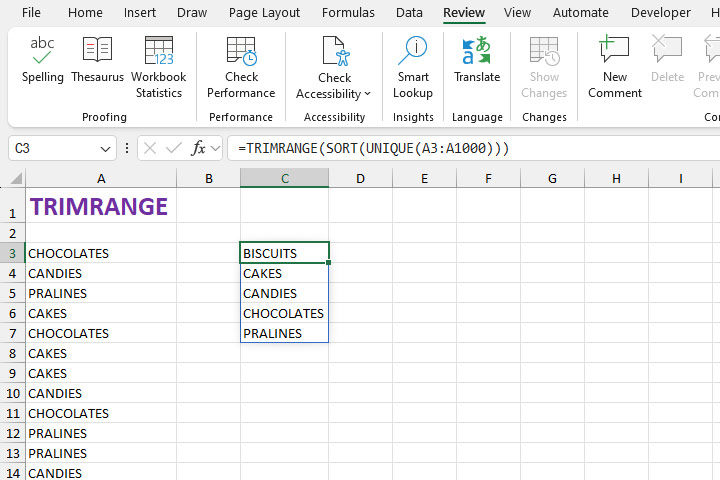Switch to the Home tab
720x480 pixels.
tap(85, 13)
